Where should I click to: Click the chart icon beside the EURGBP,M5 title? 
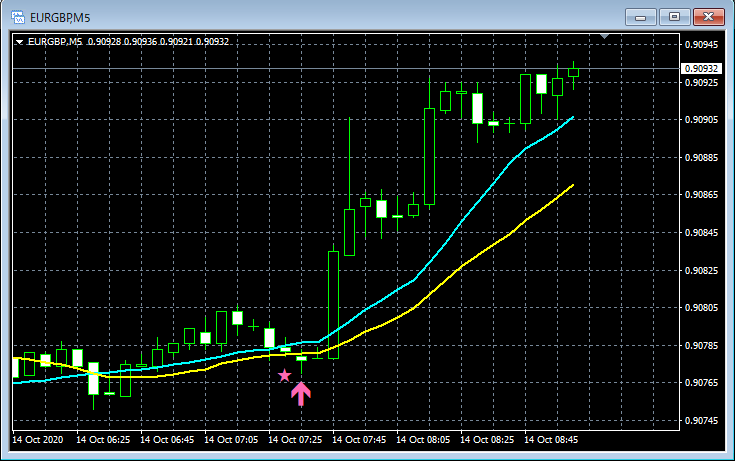(x=18, y=17)
